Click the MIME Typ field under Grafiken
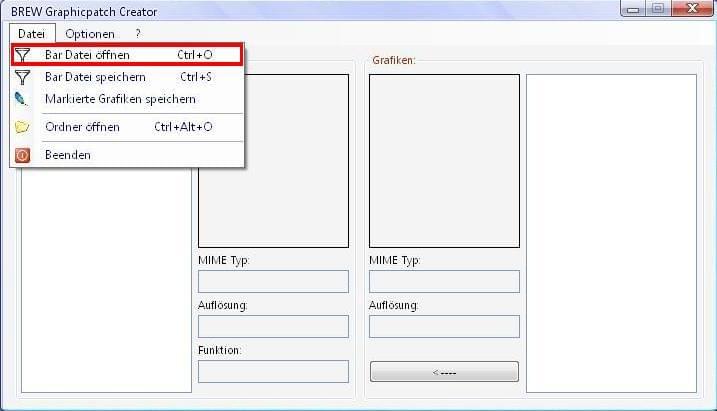Viewport: 717px width, 411px height. [x=444, y=281]
